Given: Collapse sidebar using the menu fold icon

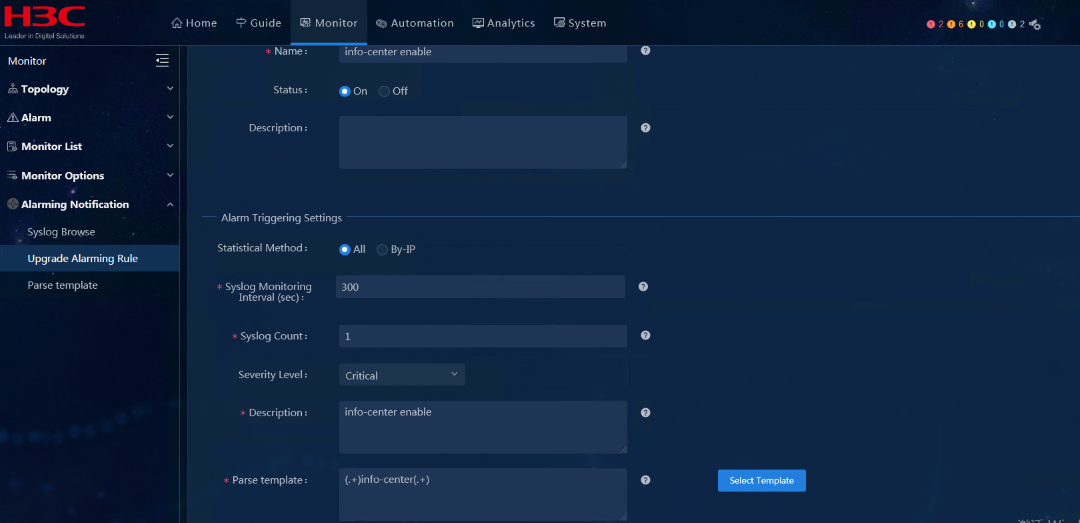Looking at the screenshot, I should pos(163,61).
